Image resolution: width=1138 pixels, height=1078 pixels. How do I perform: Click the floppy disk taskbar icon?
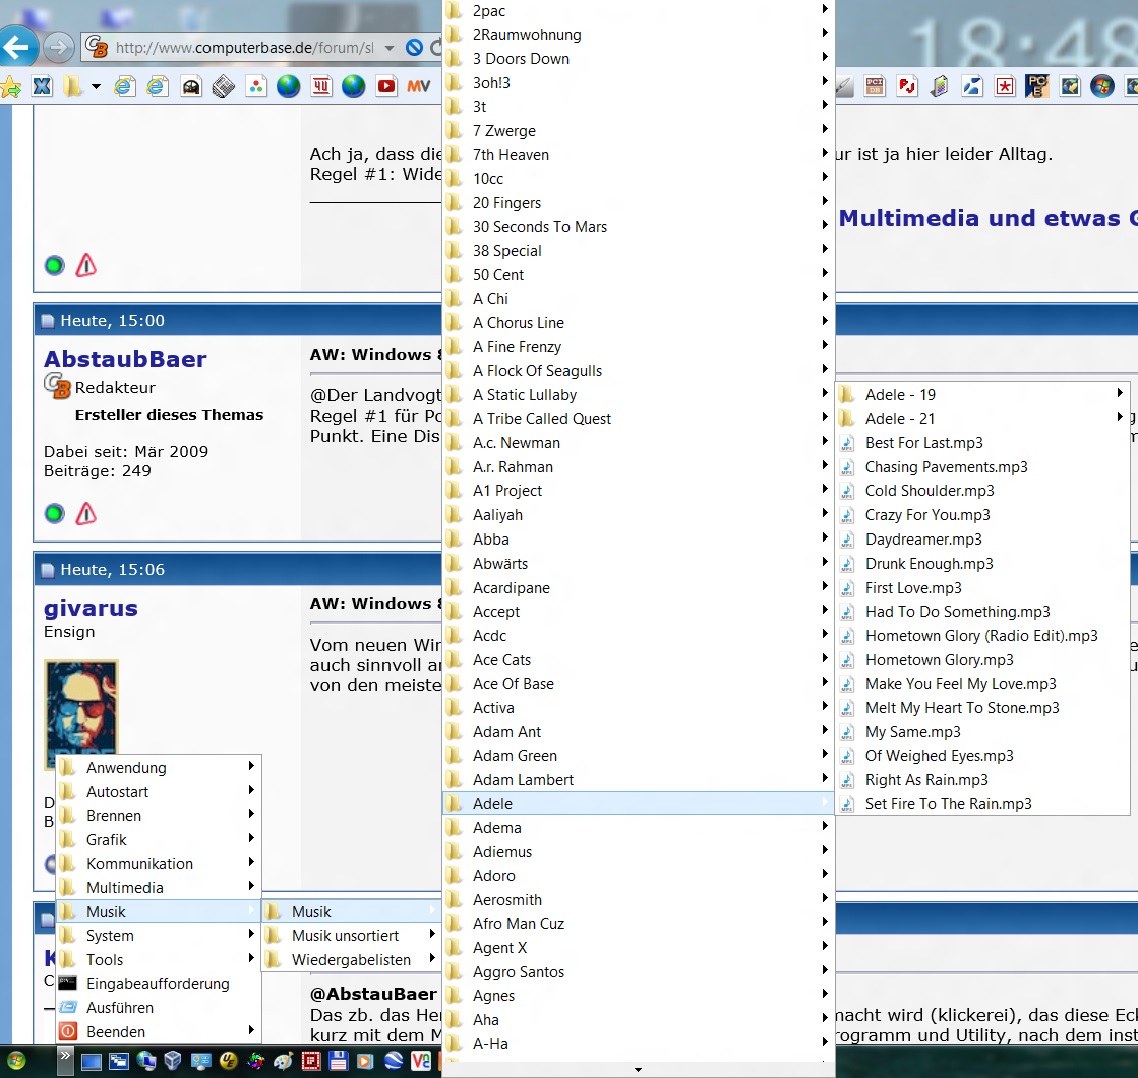338,1061
